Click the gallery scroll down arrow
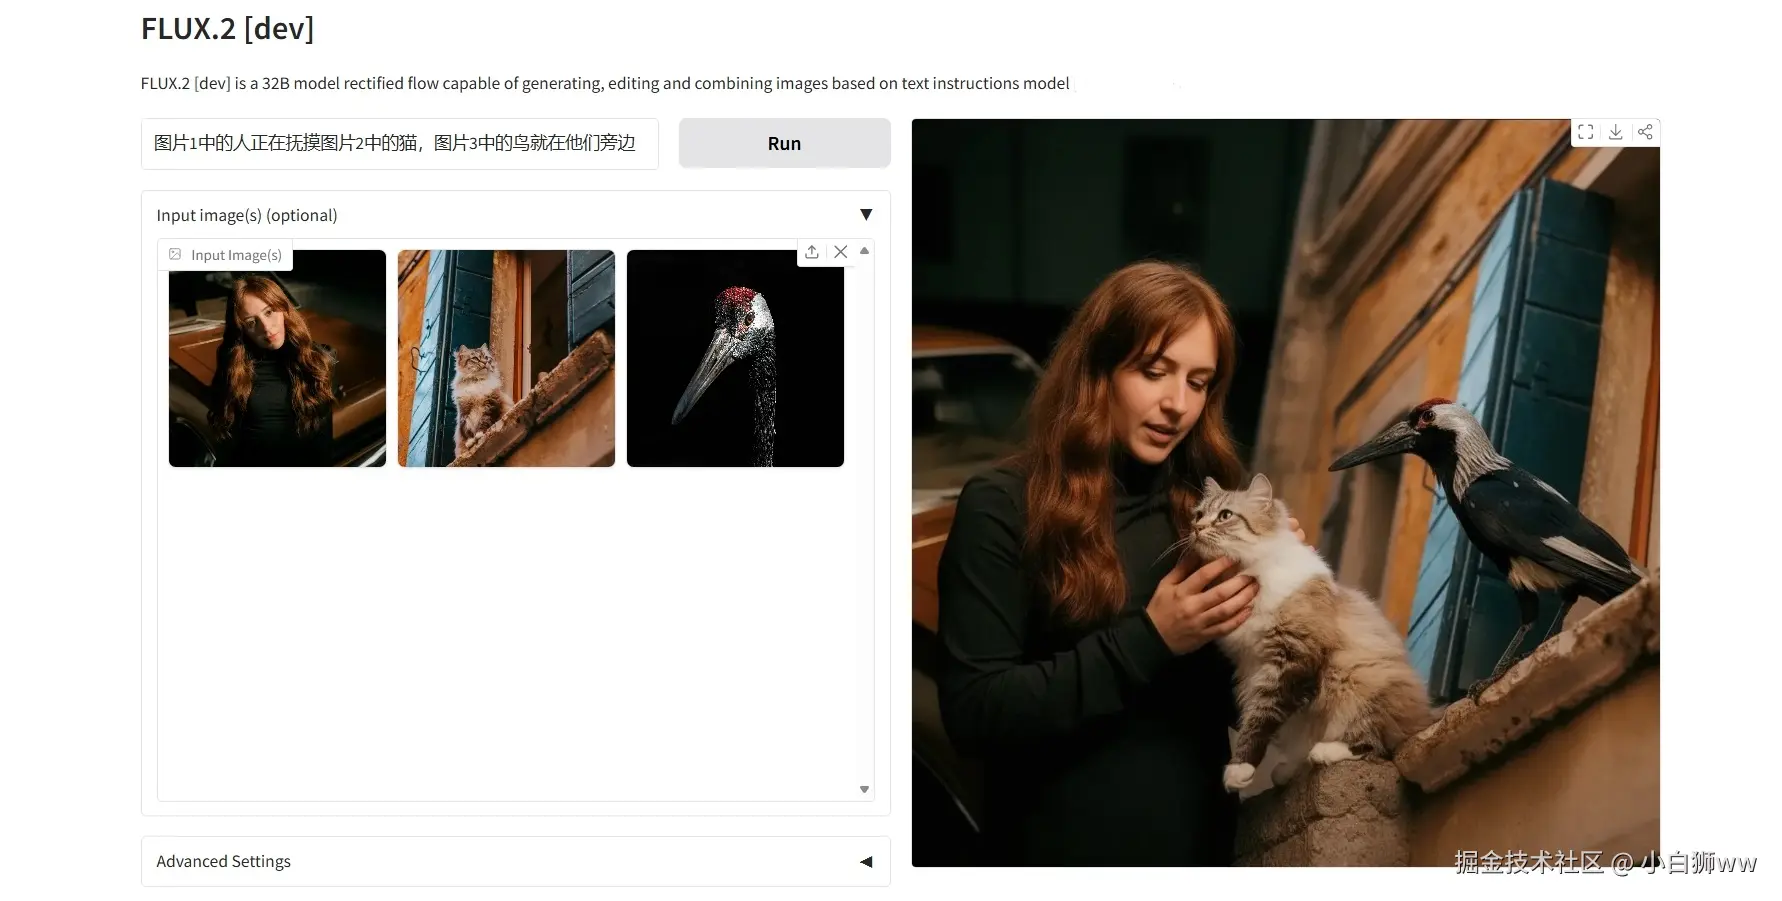Image resolution: width=1782 pixels, height=901 pixels. point(864,789)
